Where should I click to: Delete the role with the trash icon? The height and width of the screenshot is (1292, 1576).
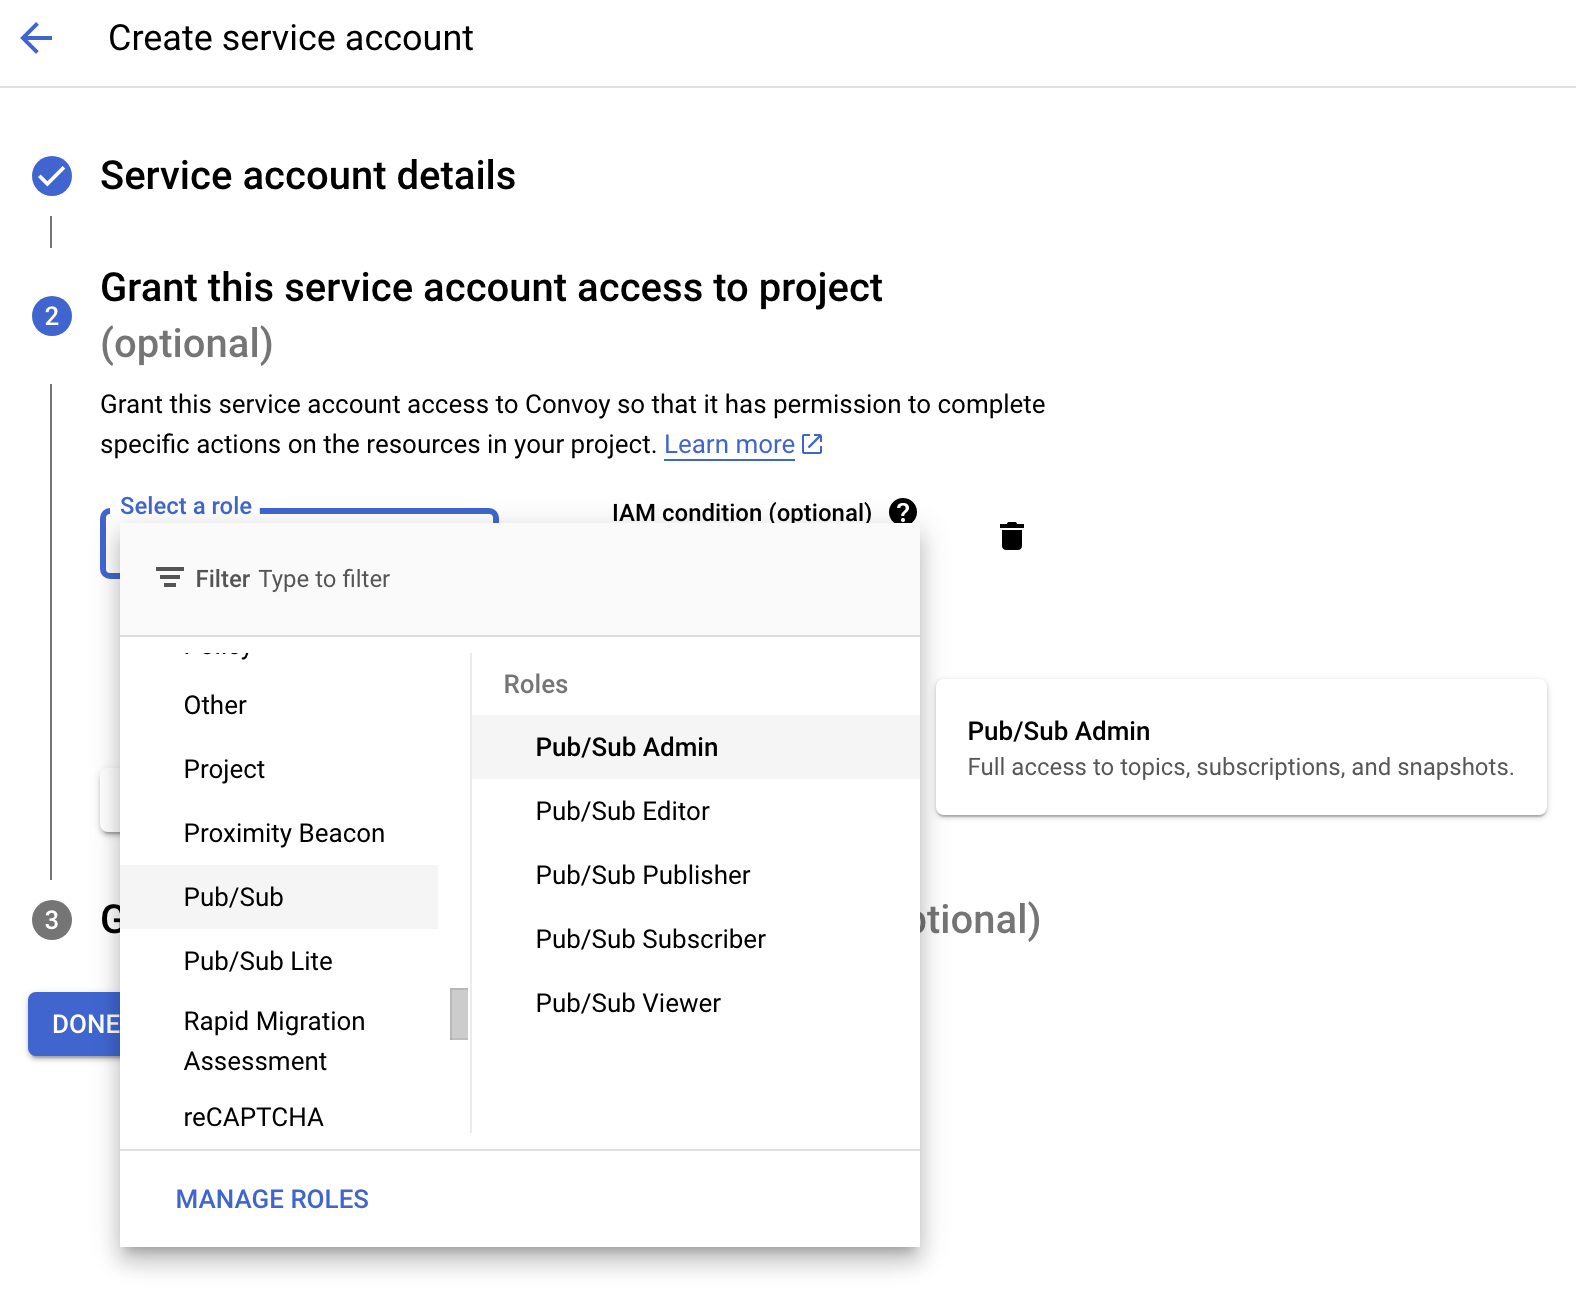[1011, 536]
